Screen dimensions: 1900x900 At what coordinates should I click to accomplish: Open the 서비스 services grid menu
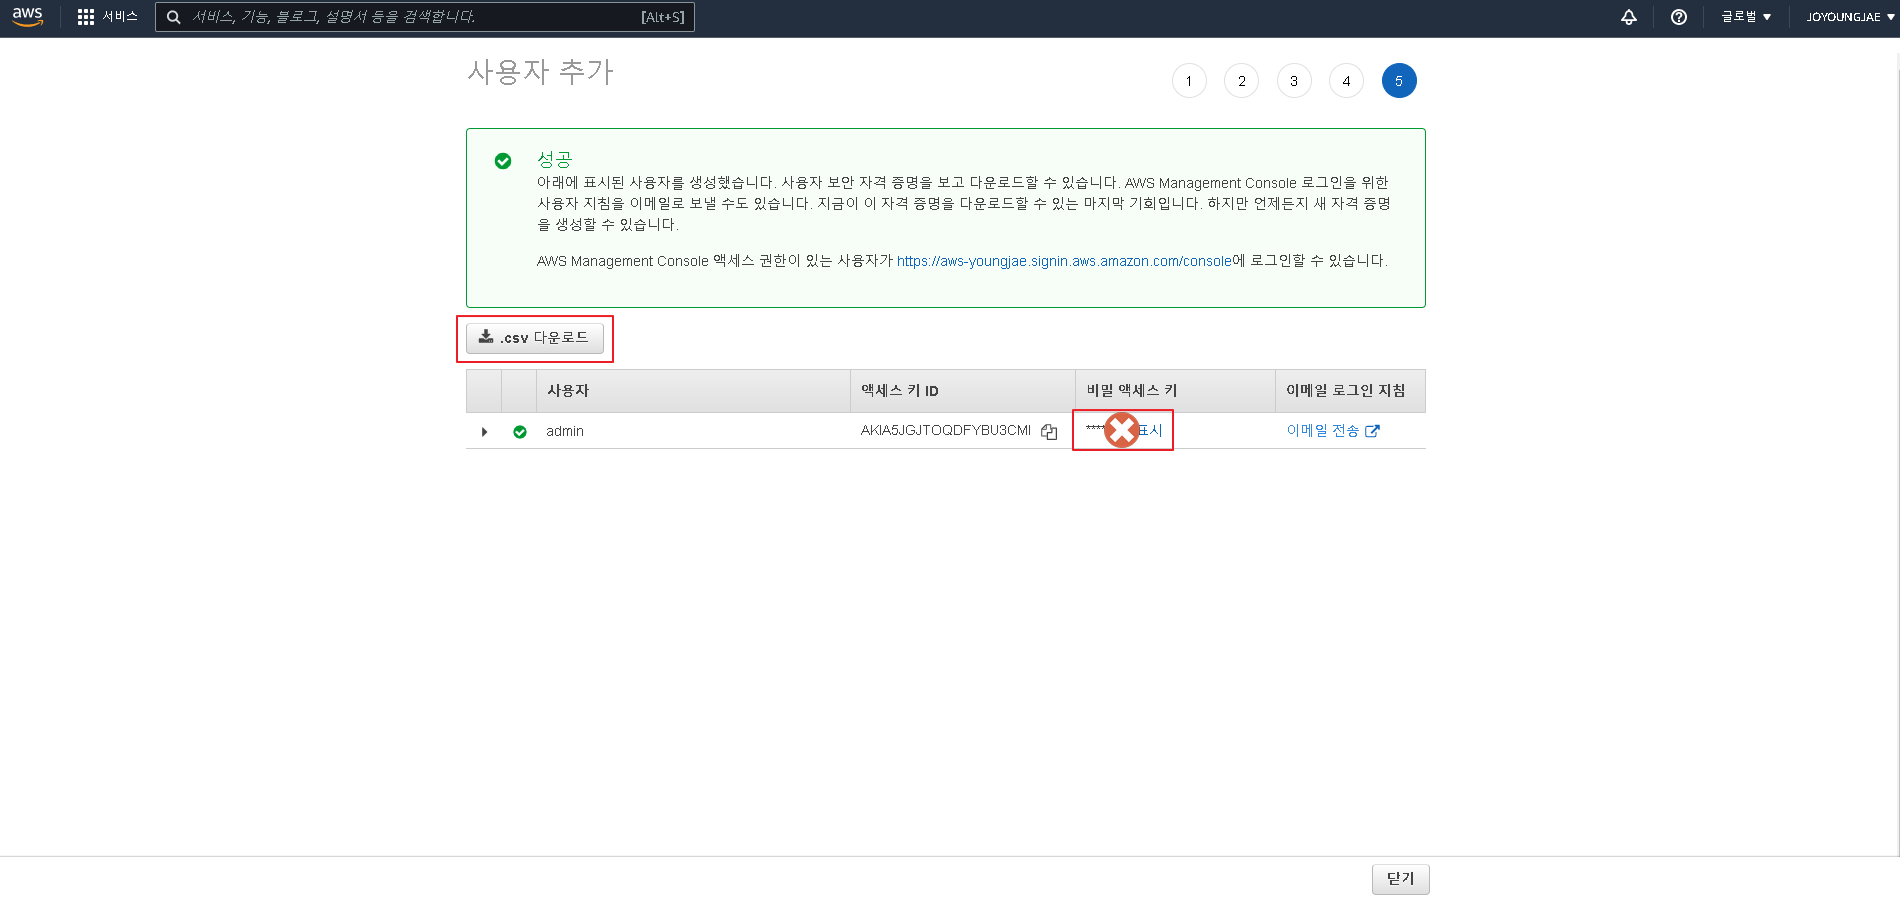pyautogui.click(x=107, y=17)
